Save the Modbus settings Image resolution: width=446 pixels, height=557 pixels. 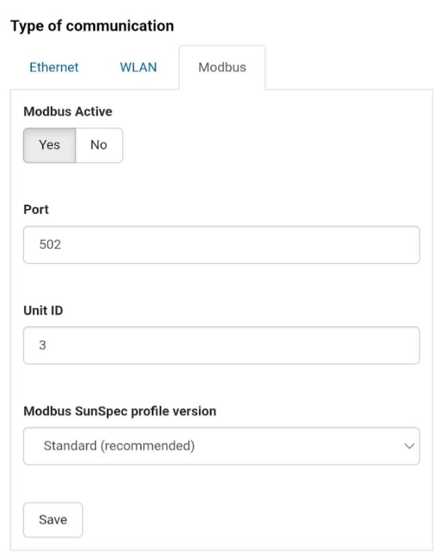coord(53,520)
